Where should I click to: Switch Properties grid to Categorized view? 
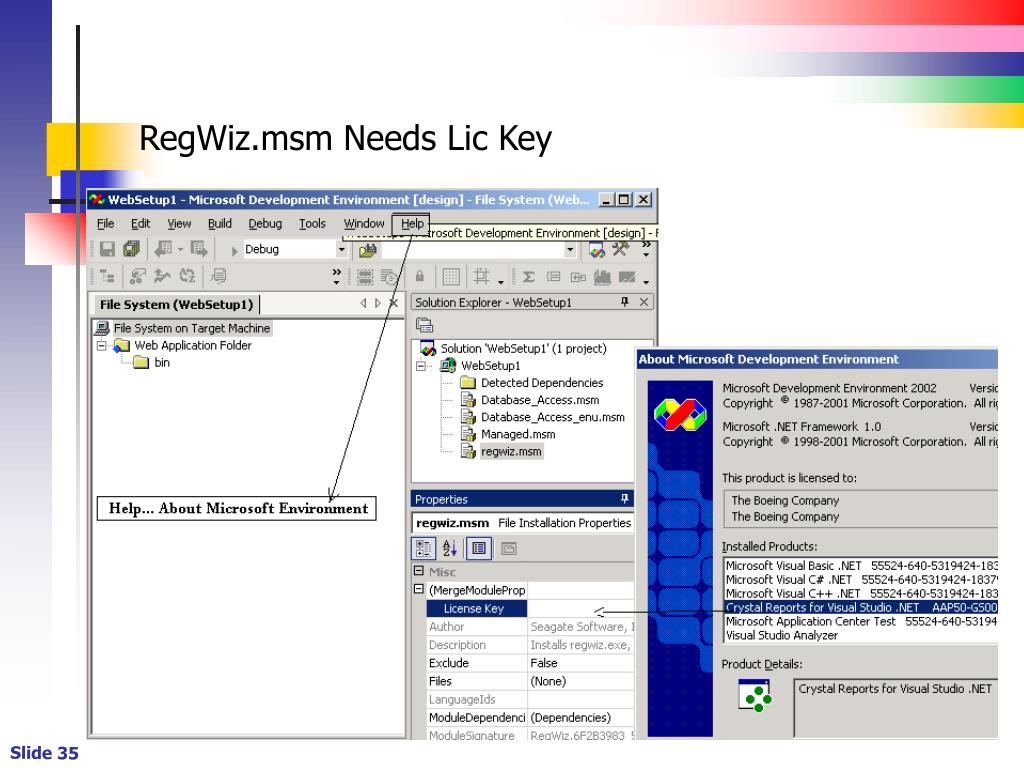coord(423,549)
